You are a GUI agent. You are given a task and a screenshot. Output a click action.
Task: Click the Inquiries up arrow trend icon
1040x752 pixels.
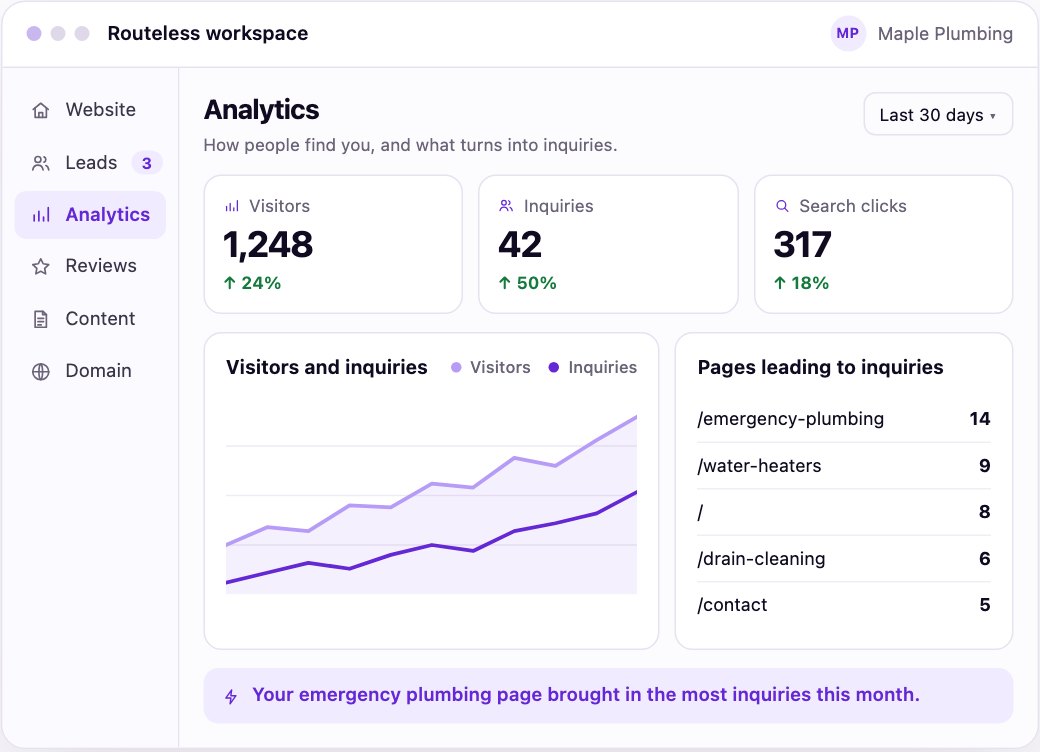coord(505,283)
